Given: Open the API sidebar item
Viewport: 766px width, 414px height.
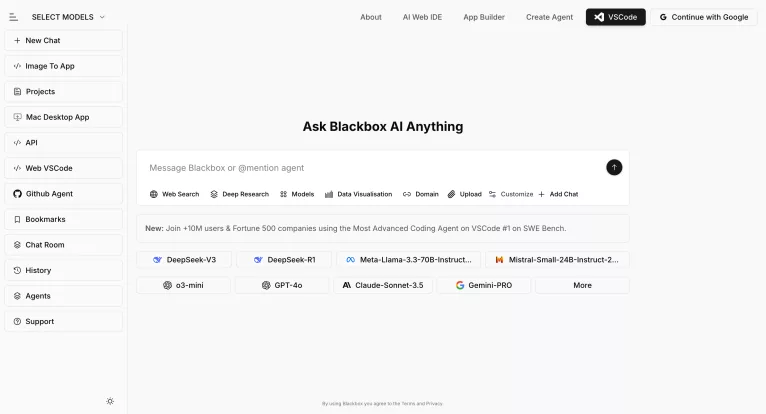Looking at the screenshot, I should [64, 143].
